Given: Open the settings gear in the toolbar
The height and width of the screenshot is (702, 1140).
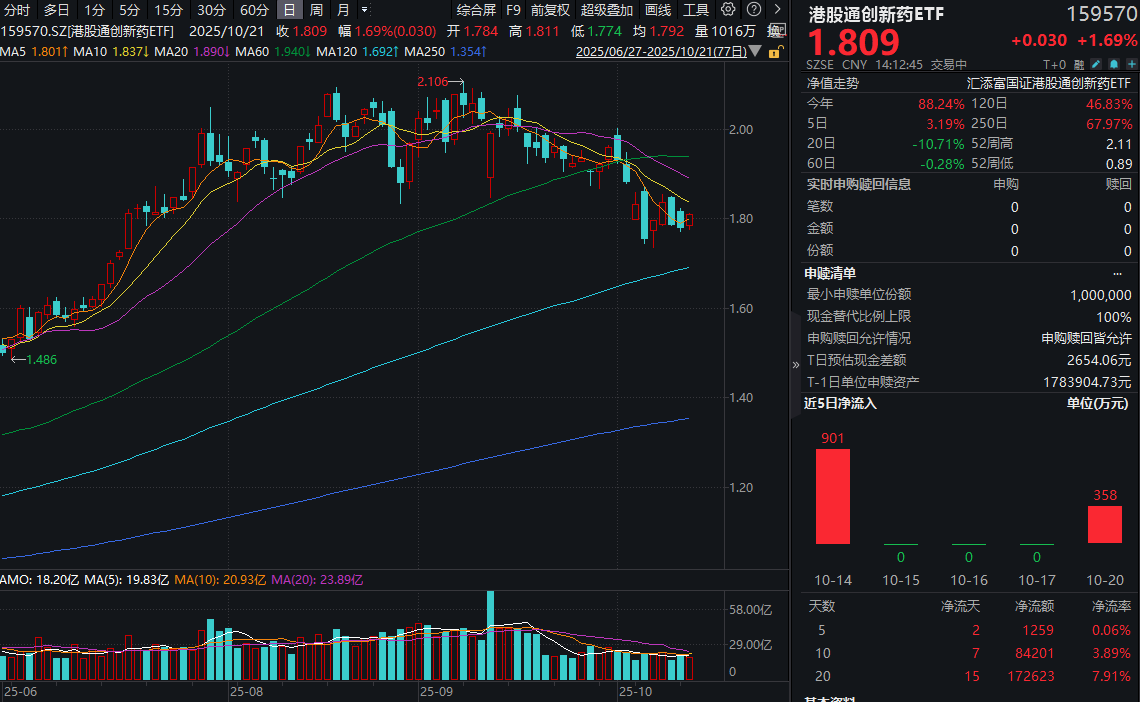Looking at the screenshot, I should tap(727, 9).
